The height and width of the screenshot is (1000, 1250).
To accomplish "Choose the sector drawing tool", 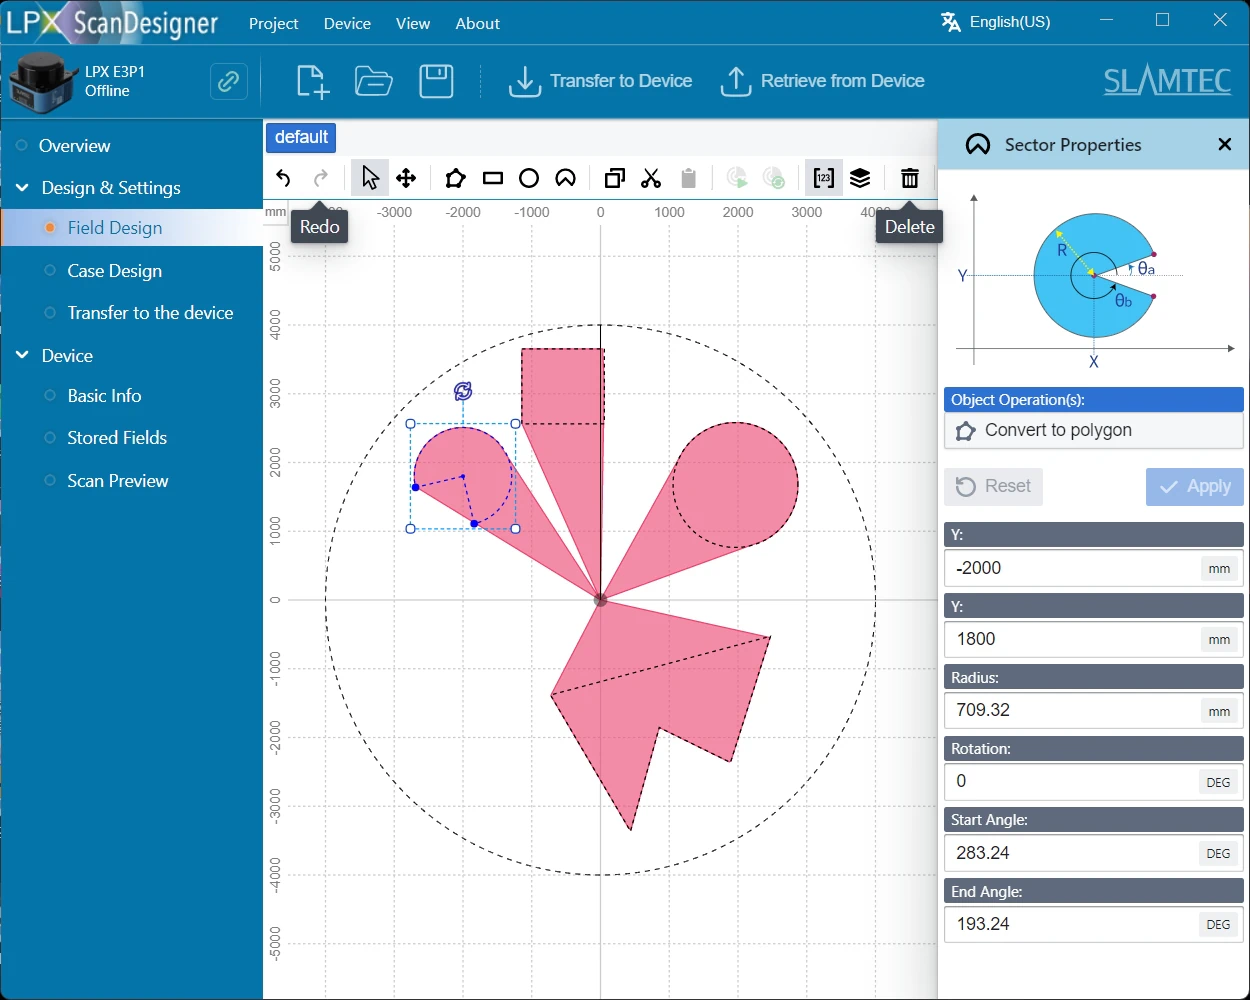I will point(565,178).
